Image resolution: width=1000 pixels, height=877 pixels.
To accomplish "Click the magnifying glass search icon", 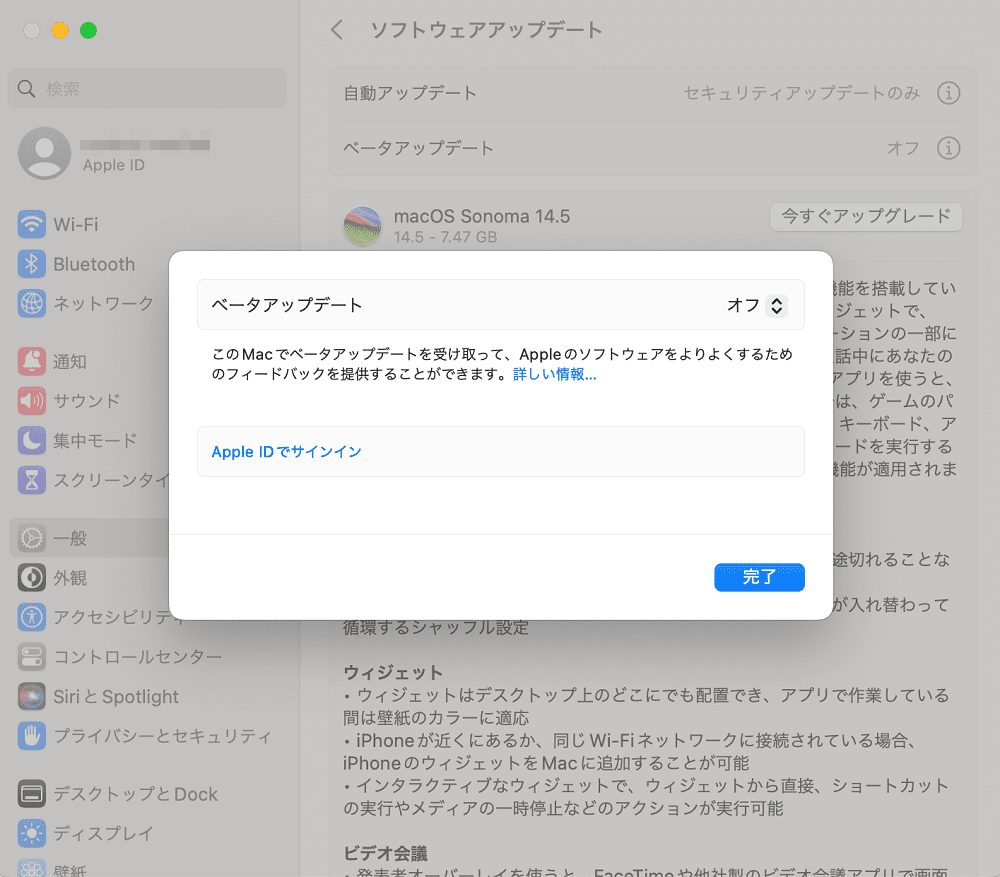I will [x=26, y=89].
